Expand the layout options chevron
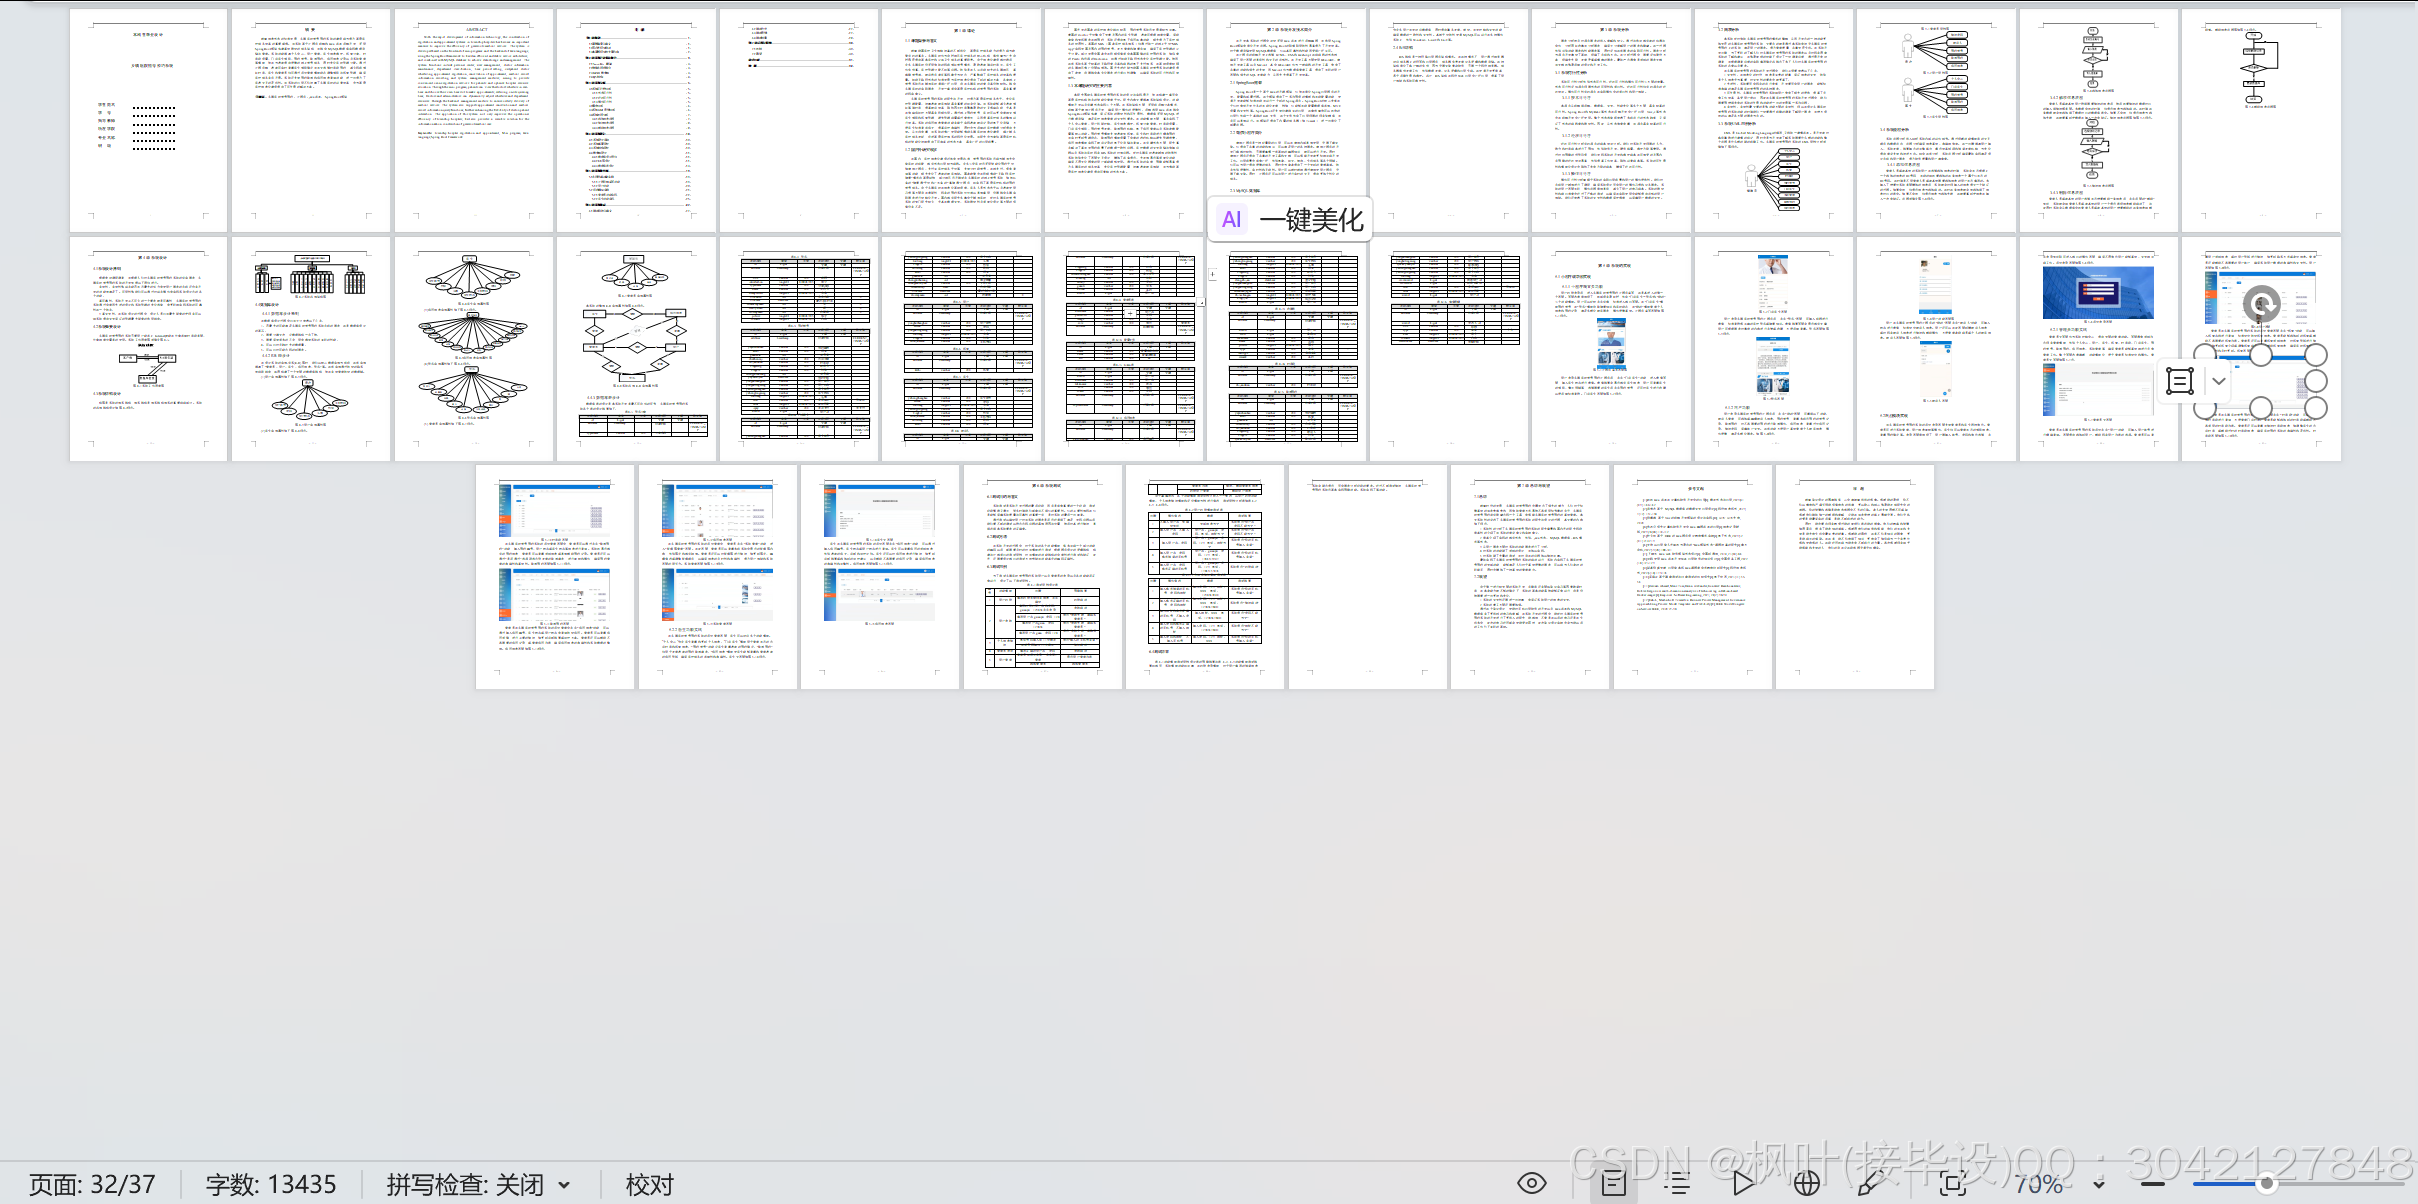 click(x=2219, y=381)
